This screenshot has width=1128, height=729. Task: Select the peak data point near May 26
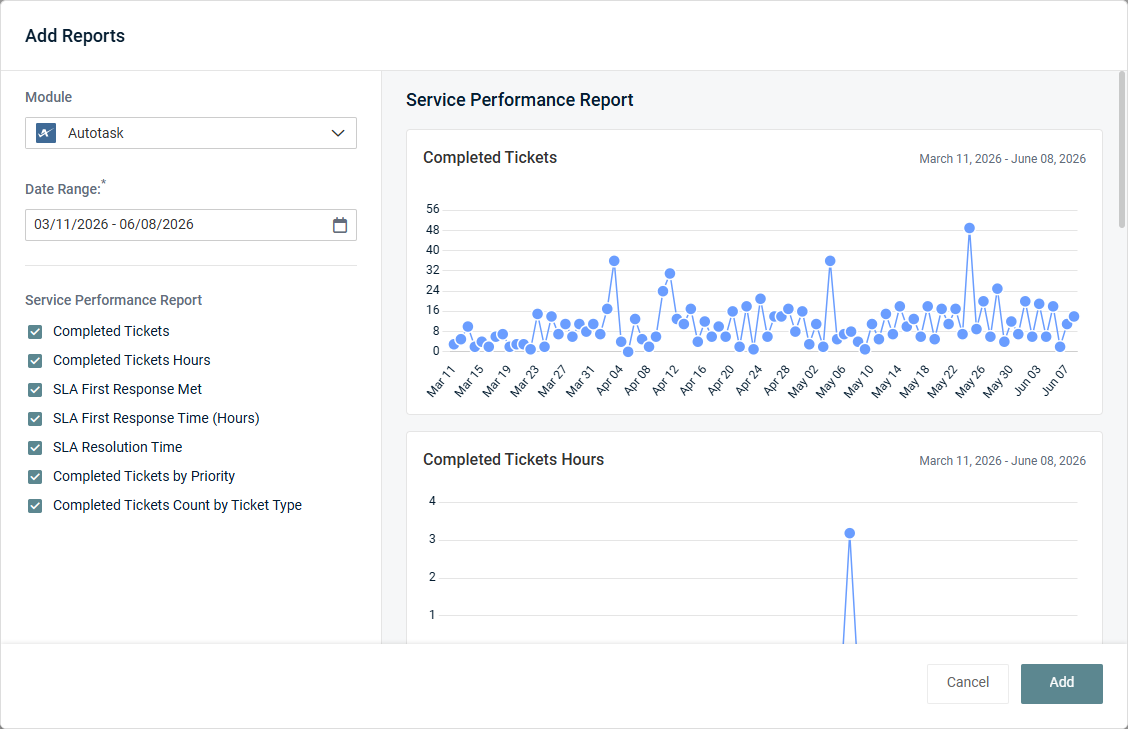[969, 228]
